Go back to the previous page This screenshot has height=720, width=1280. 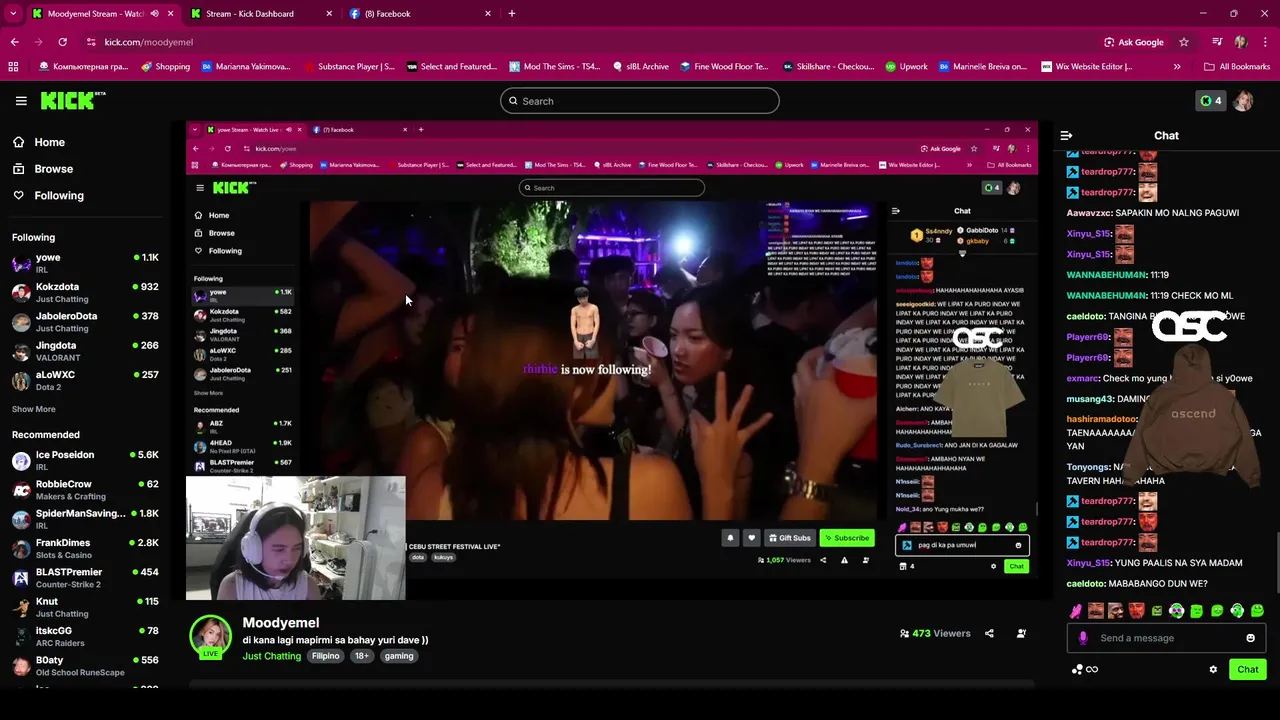pos(14,42)
